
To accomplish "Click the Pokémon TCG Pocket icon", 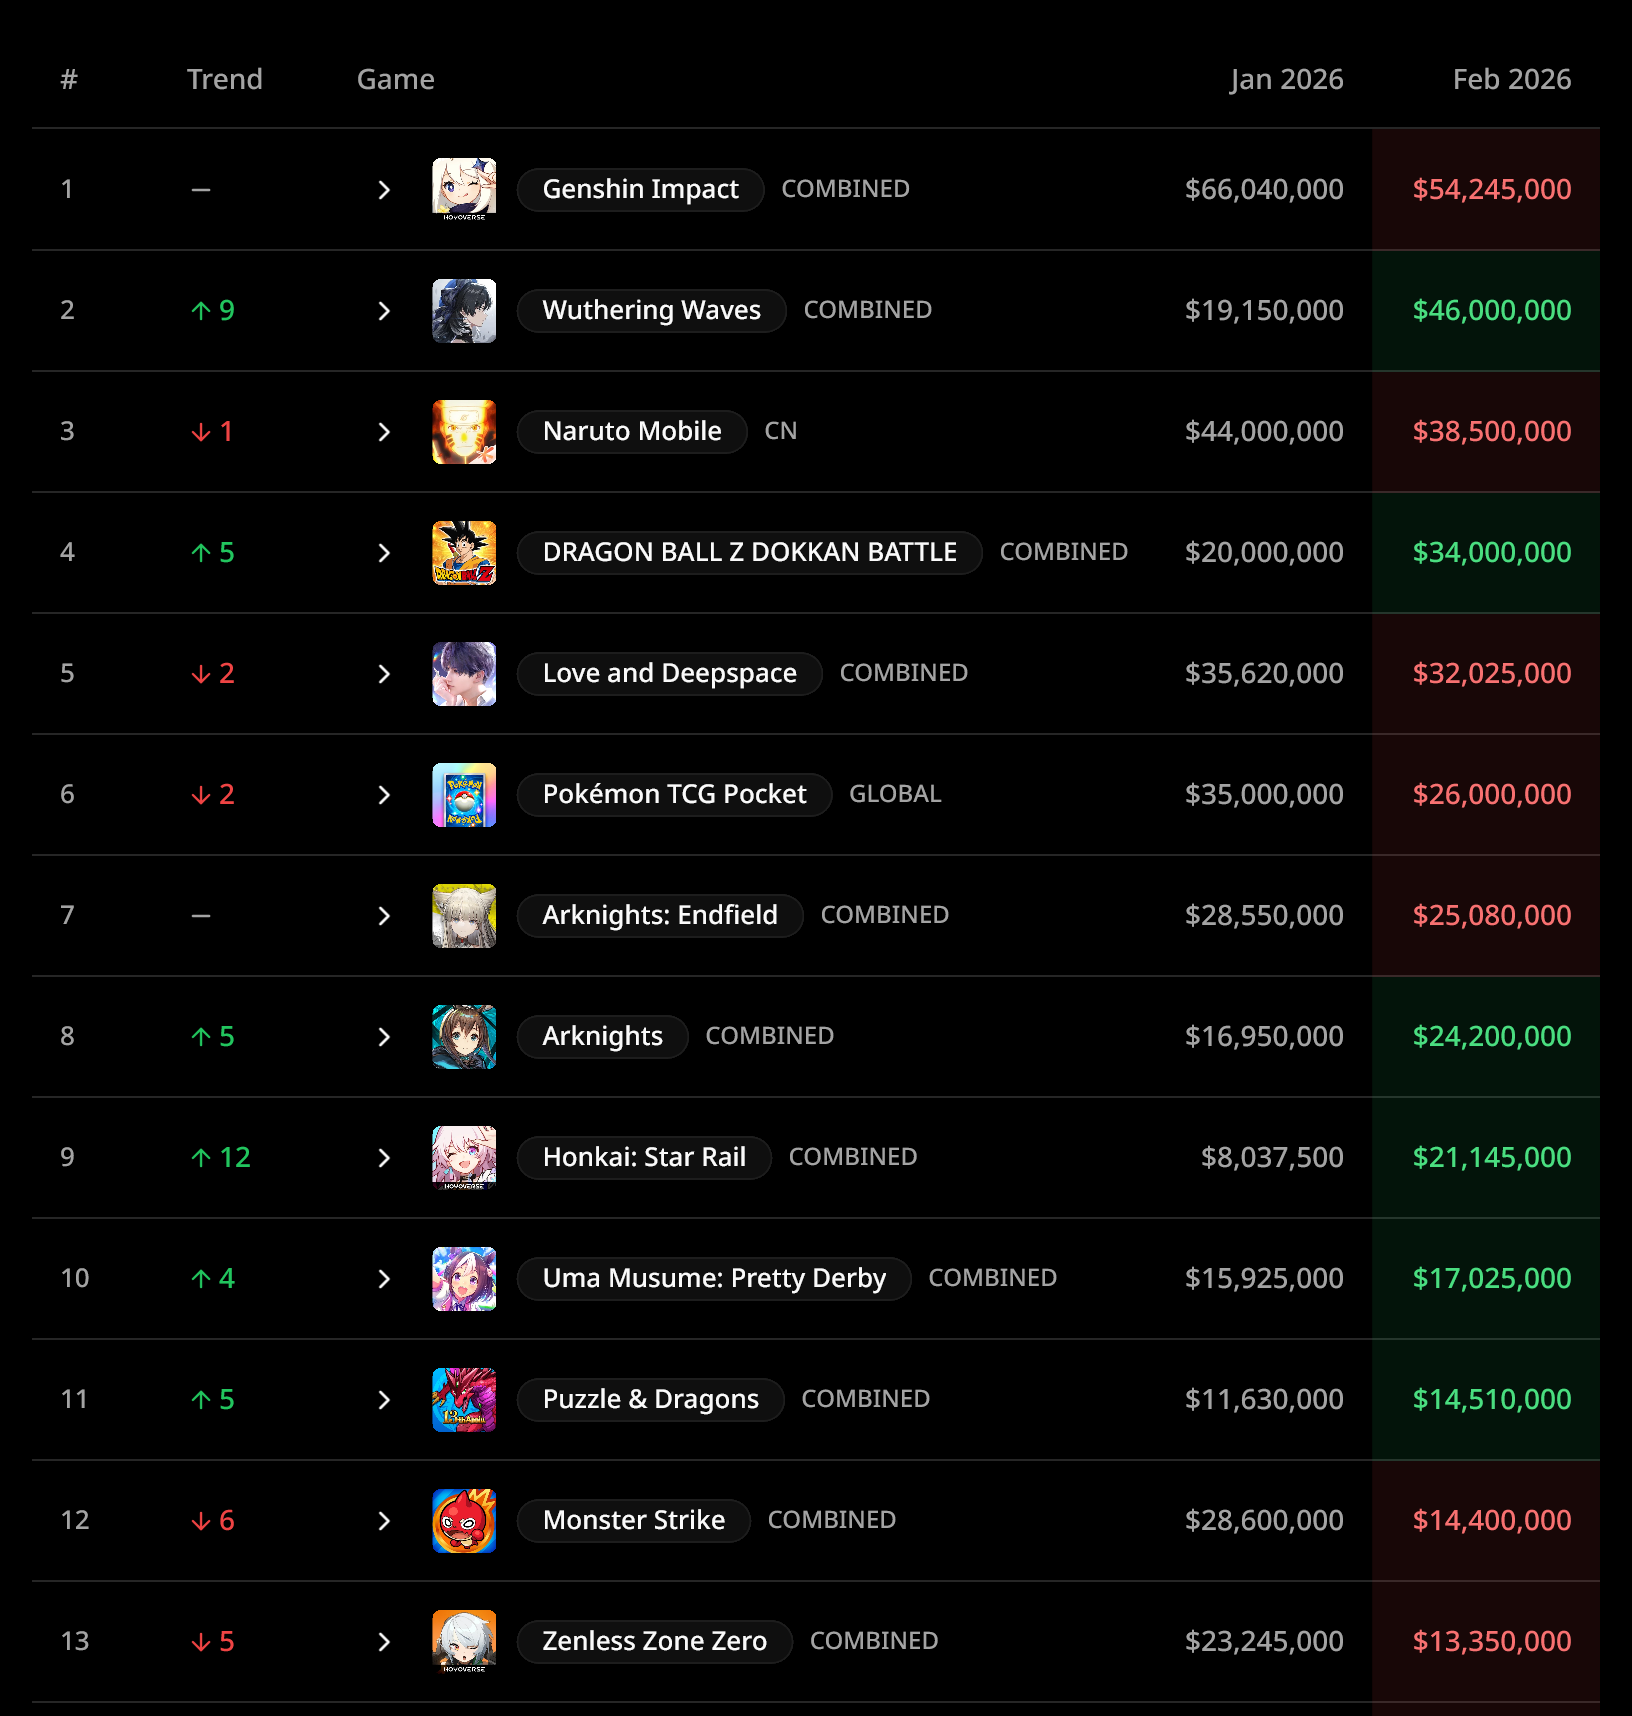I will [x=464, y=794].
